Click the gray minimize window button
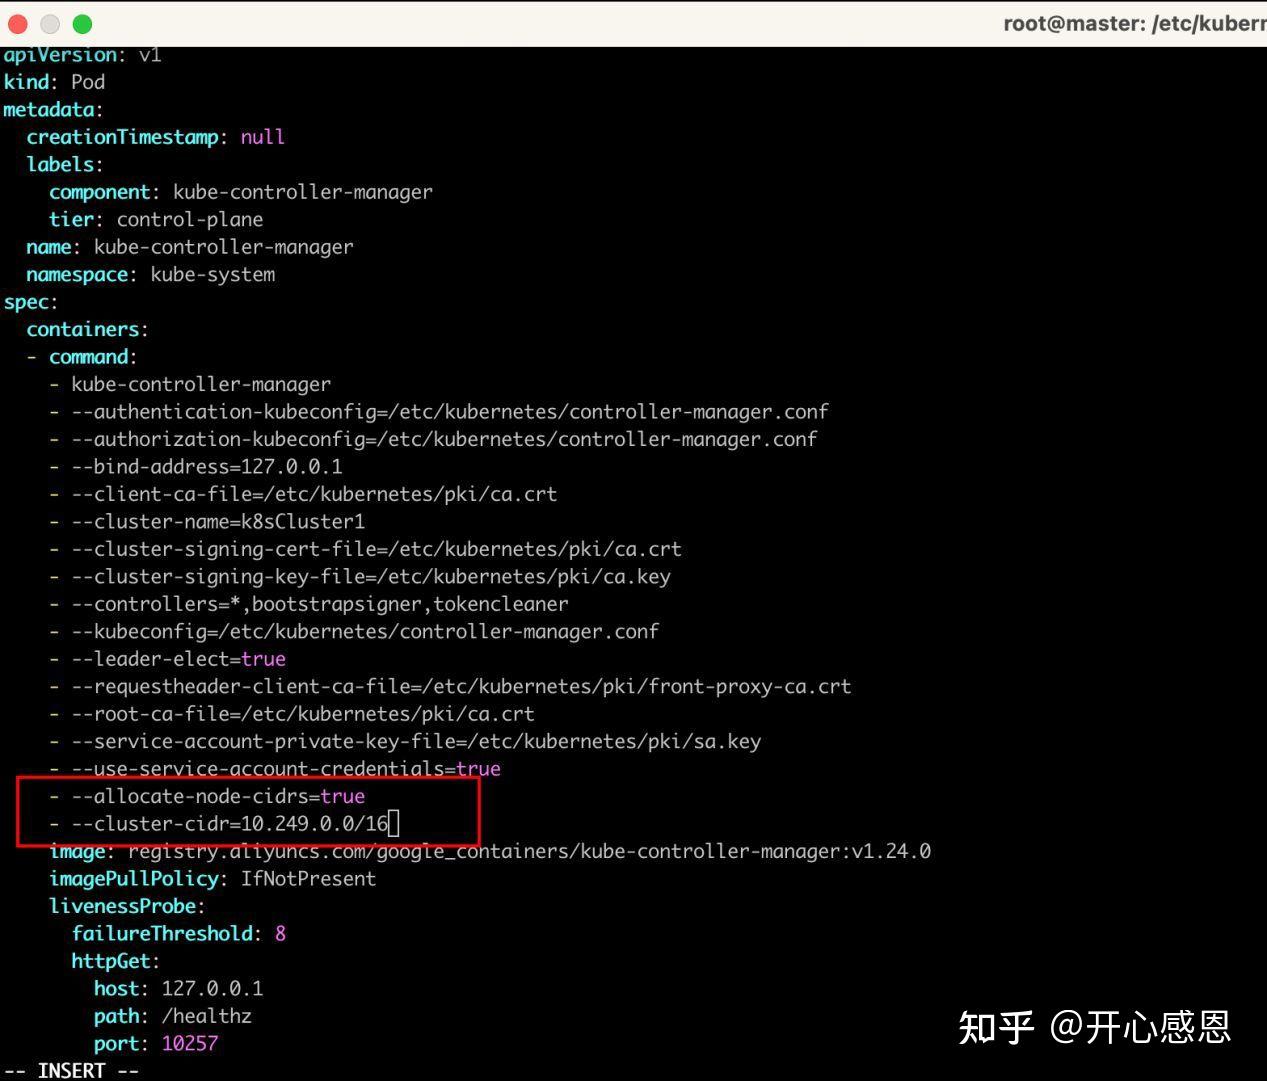1267x1081 pixels. pos(49,23)
